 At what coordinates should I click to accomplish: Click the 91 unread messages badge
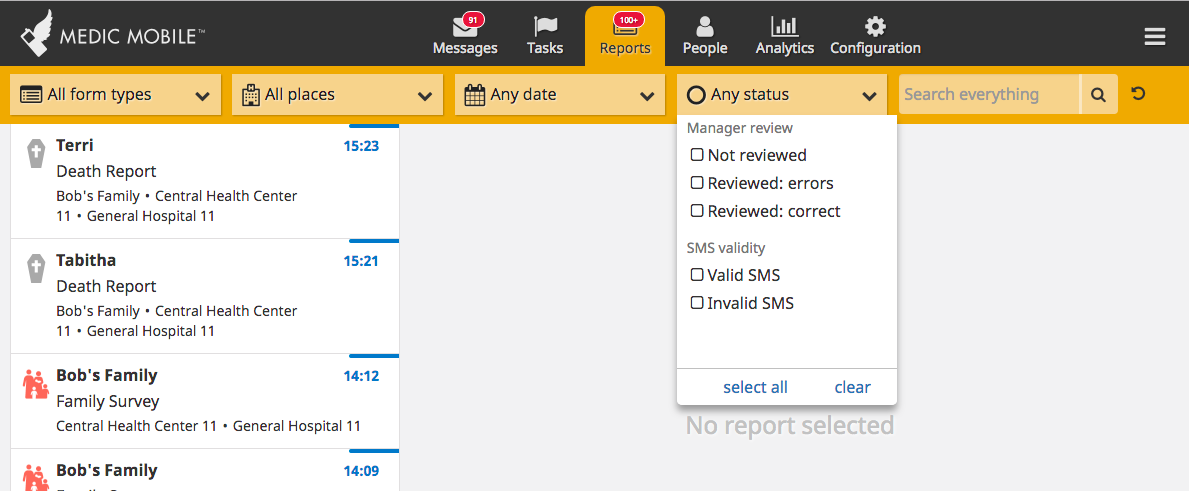click(x=472, y=20)
